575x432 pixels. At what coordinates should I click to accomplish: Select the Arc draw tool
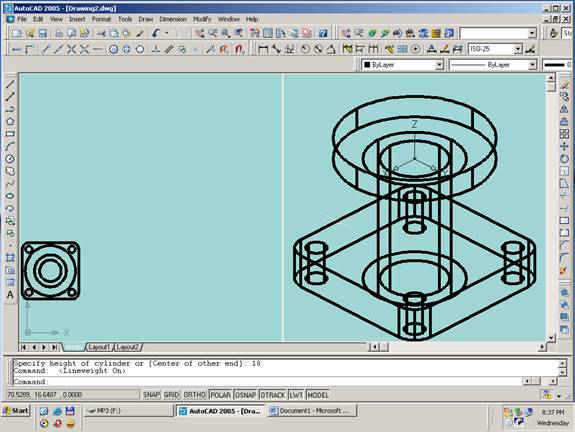point(10,146)
